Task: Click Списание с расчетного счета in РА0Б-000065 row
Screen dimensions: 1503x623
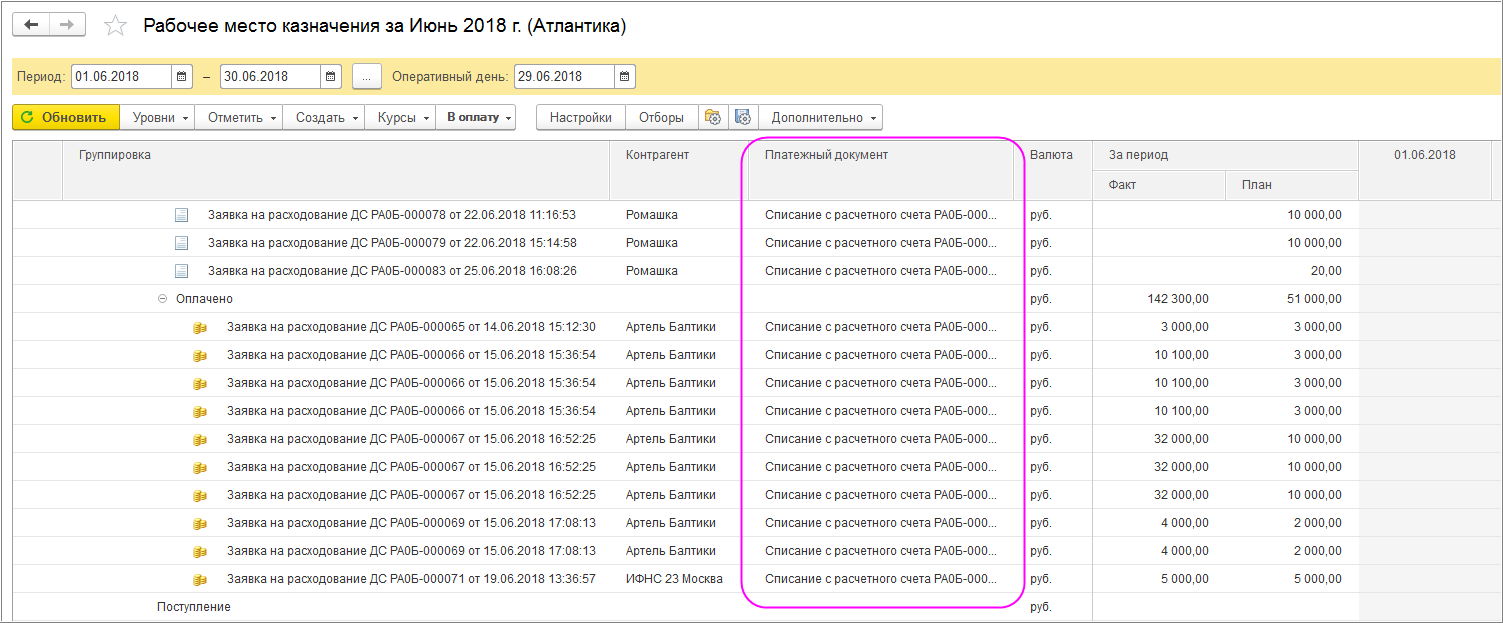Action: pyautogui.click(x=881, y=327)
